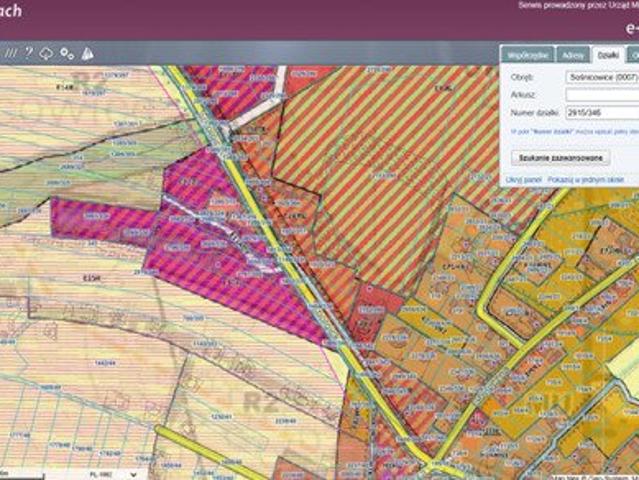Click the three-slash measure icon in toolbar

tap(10, 53)
